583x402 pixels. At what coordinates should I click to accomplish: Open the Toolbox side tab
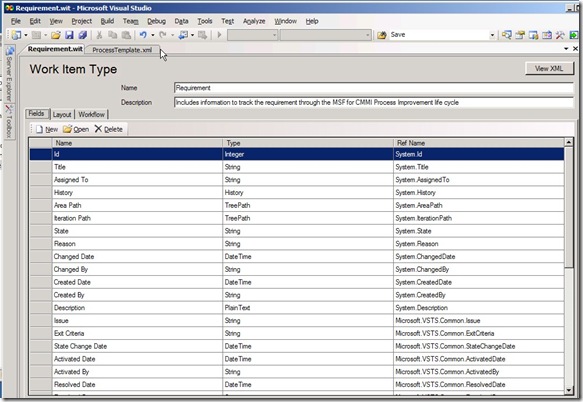[x=9, y=121]
